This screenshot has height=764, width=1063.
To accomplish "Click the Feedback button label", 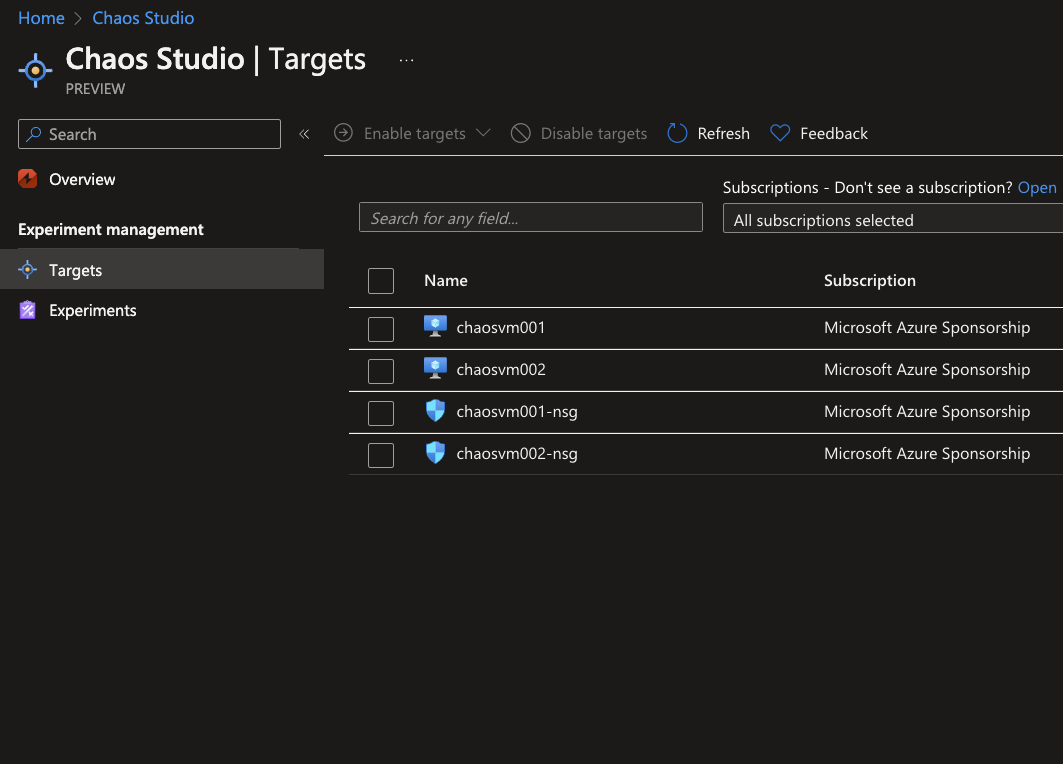I will click(x=834, y=134).
